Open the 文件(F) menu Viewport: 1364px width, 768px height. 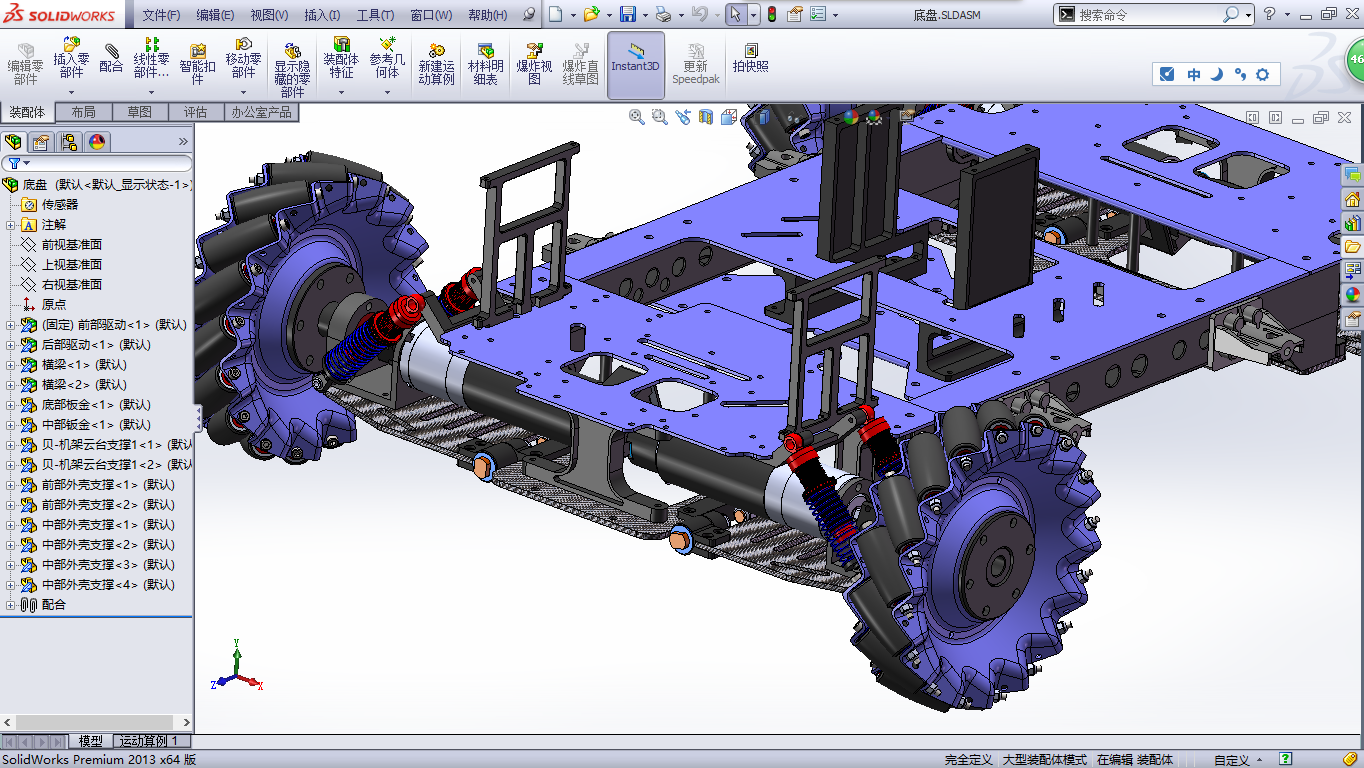pyautogui.click(x=161, y=15)
